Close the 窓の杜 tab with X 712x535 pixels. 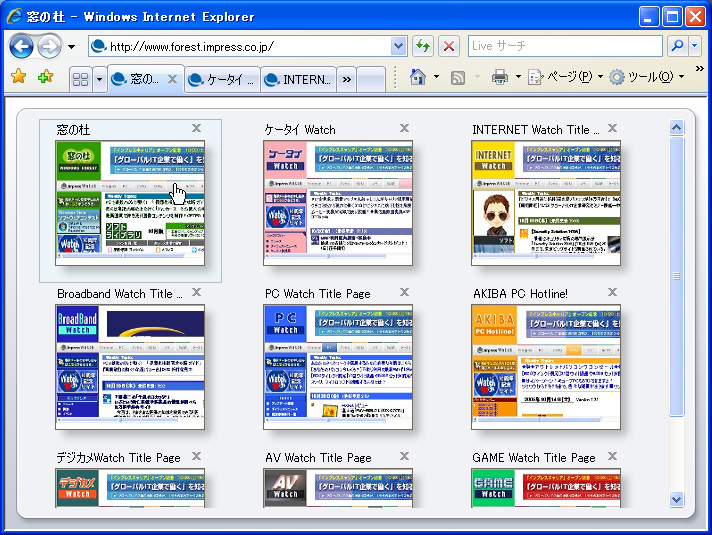[173, 79]
